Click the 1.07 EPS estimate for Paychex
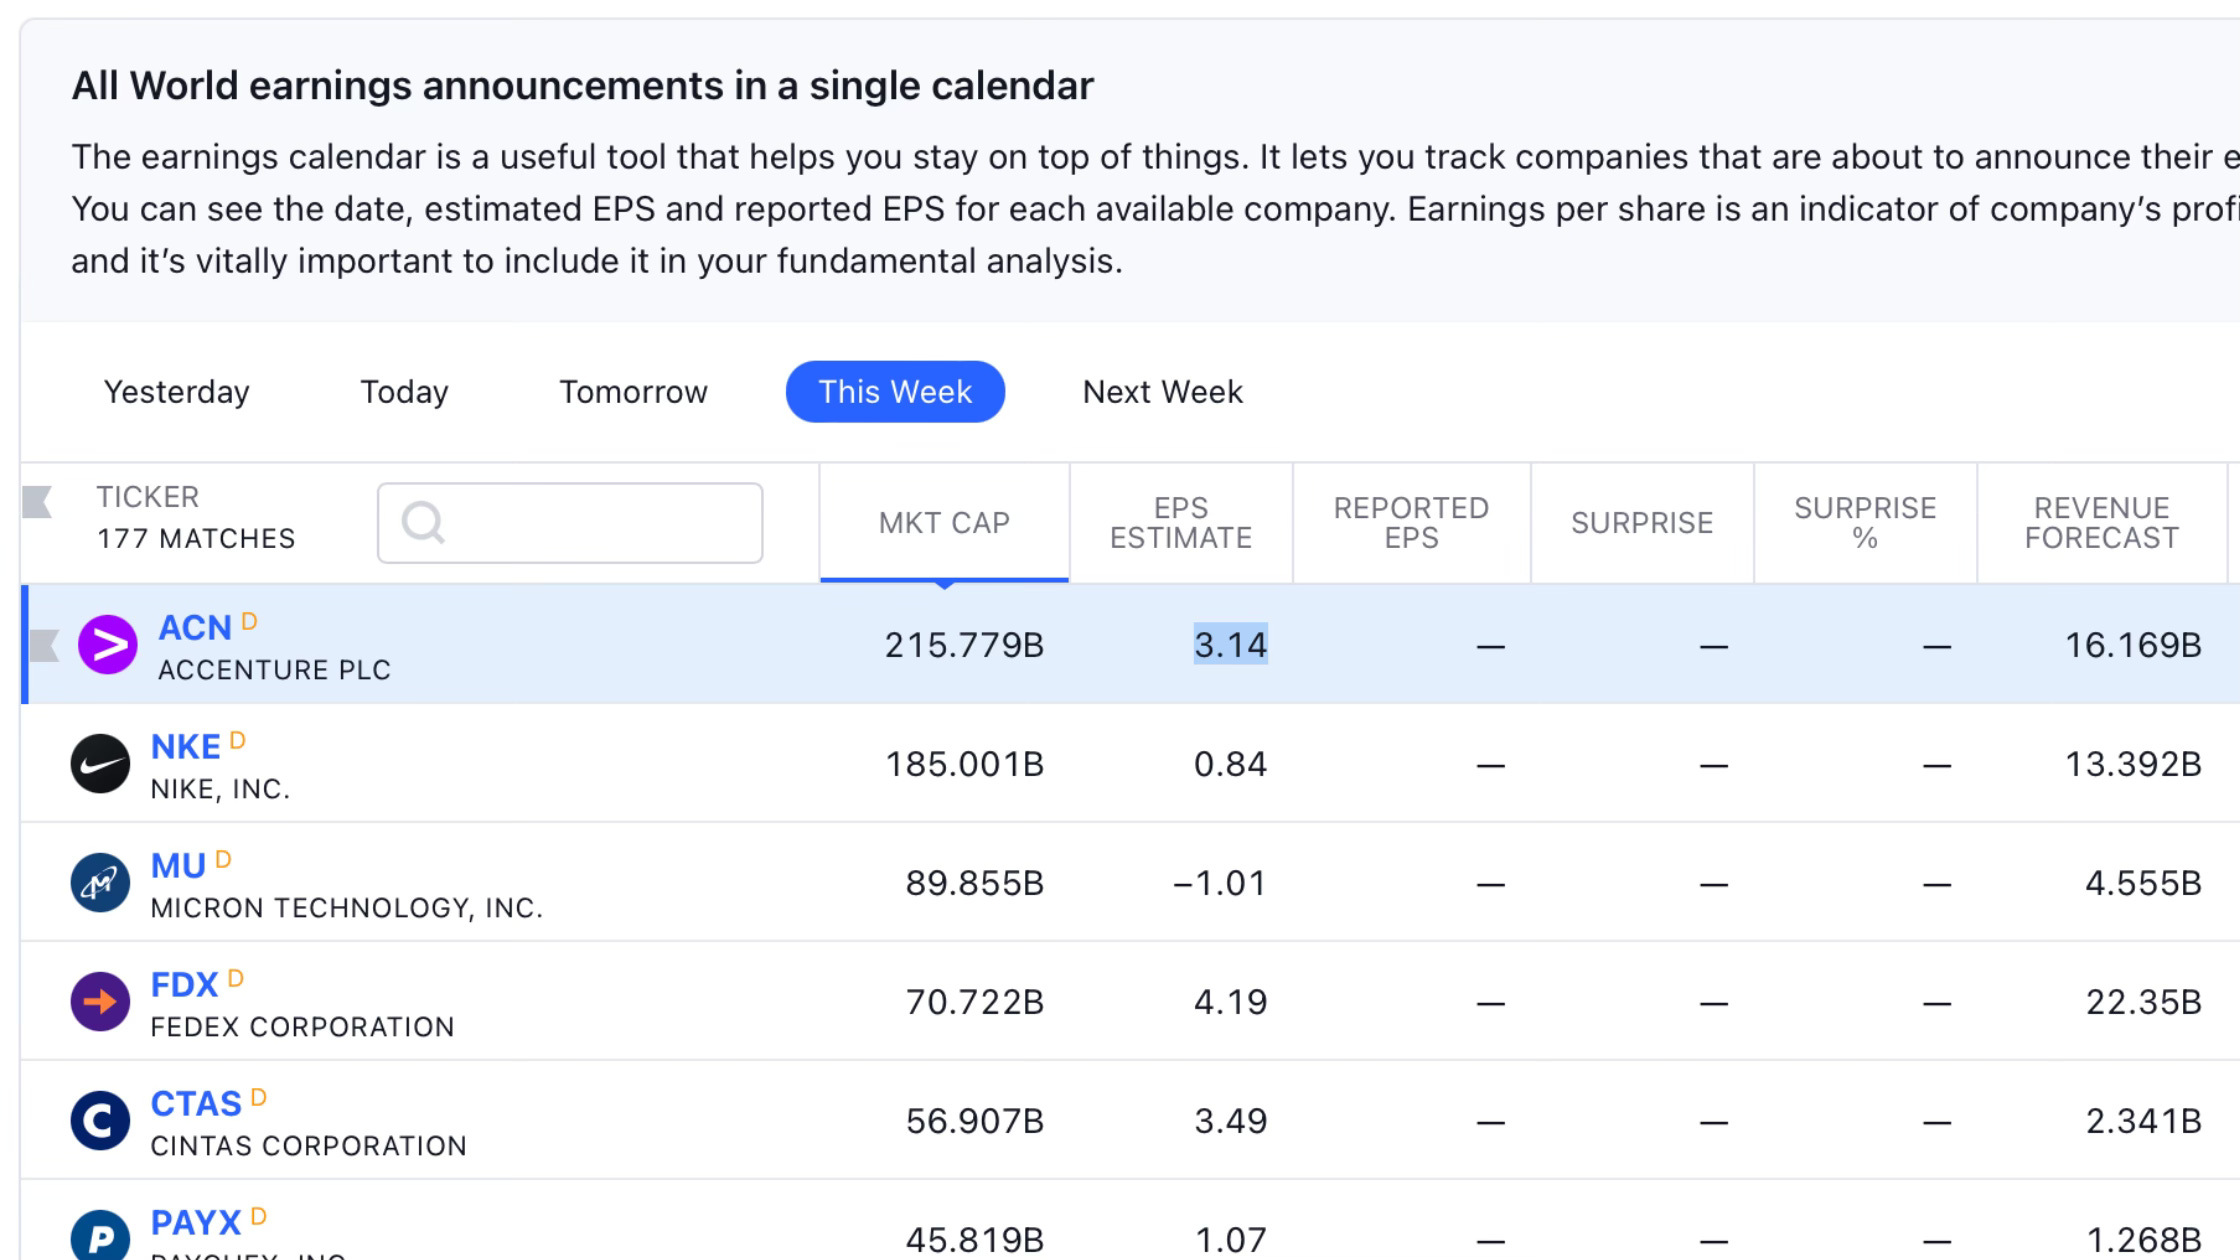The height and width of the screenshot is (1260, 2240). pos(1231,1241)
